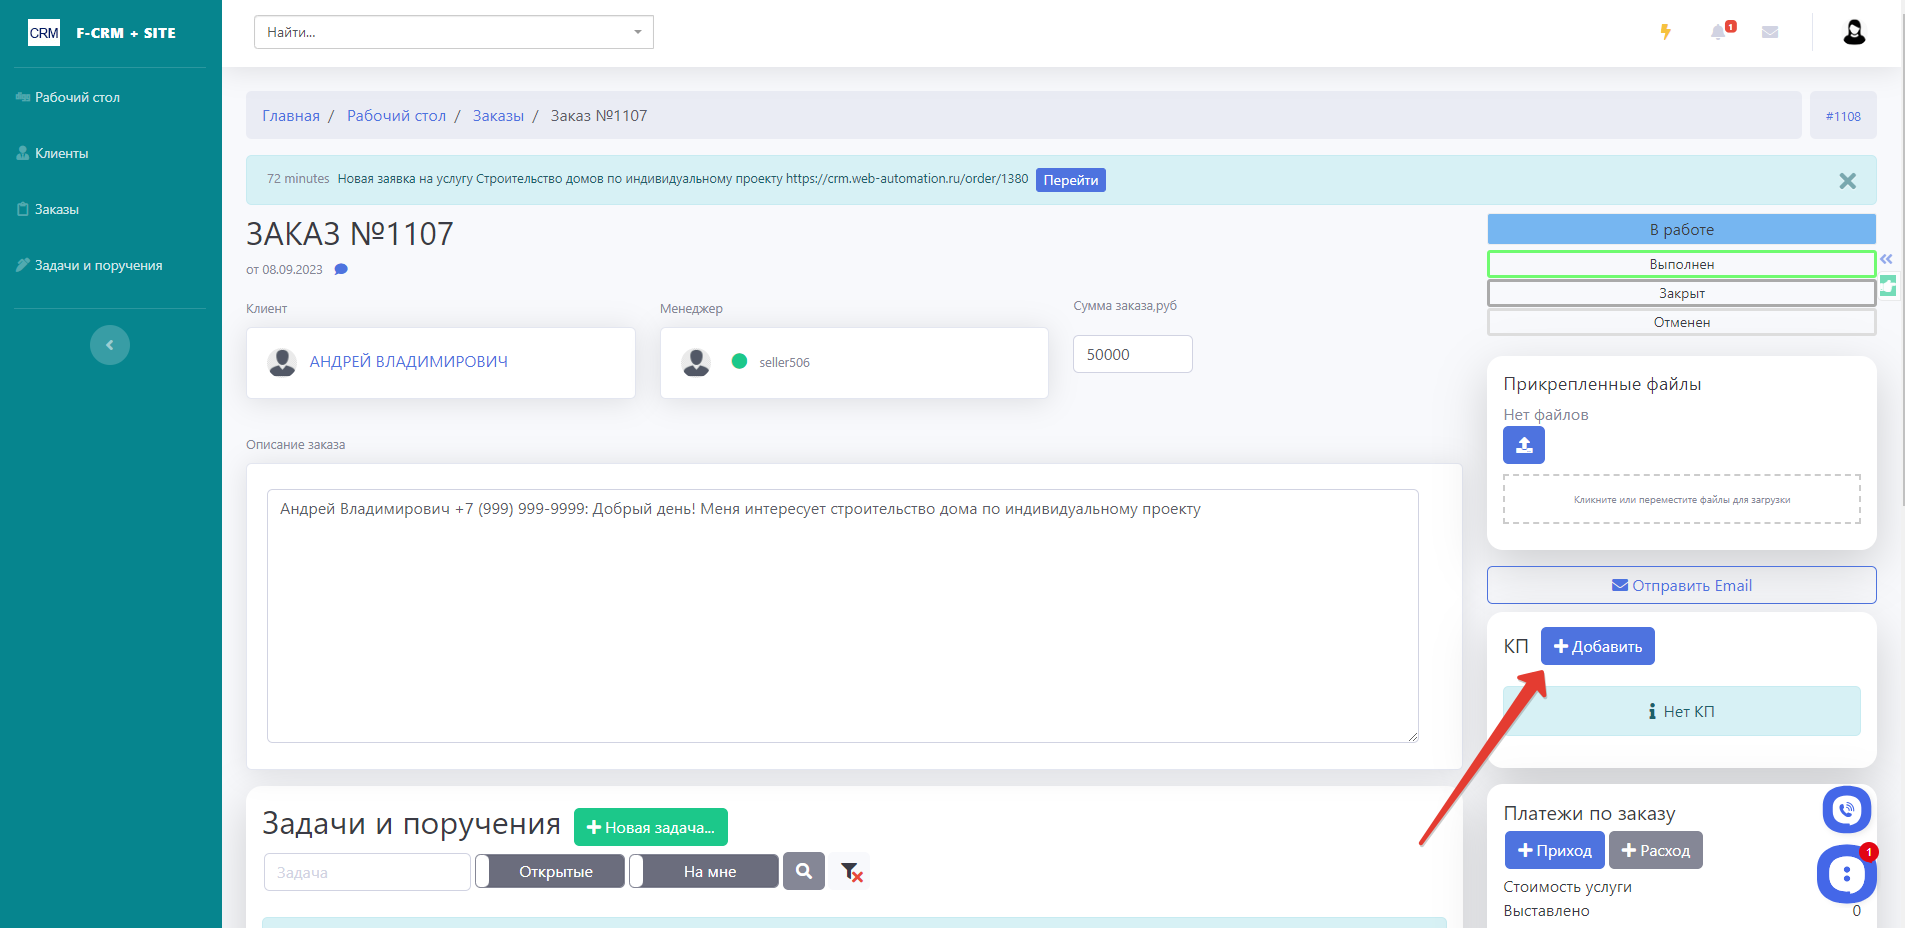Image resolution: width=1905 pixels, height=928 pixels.
Task: Collapse the left sidebar with chevron
Action: [110, 345]
